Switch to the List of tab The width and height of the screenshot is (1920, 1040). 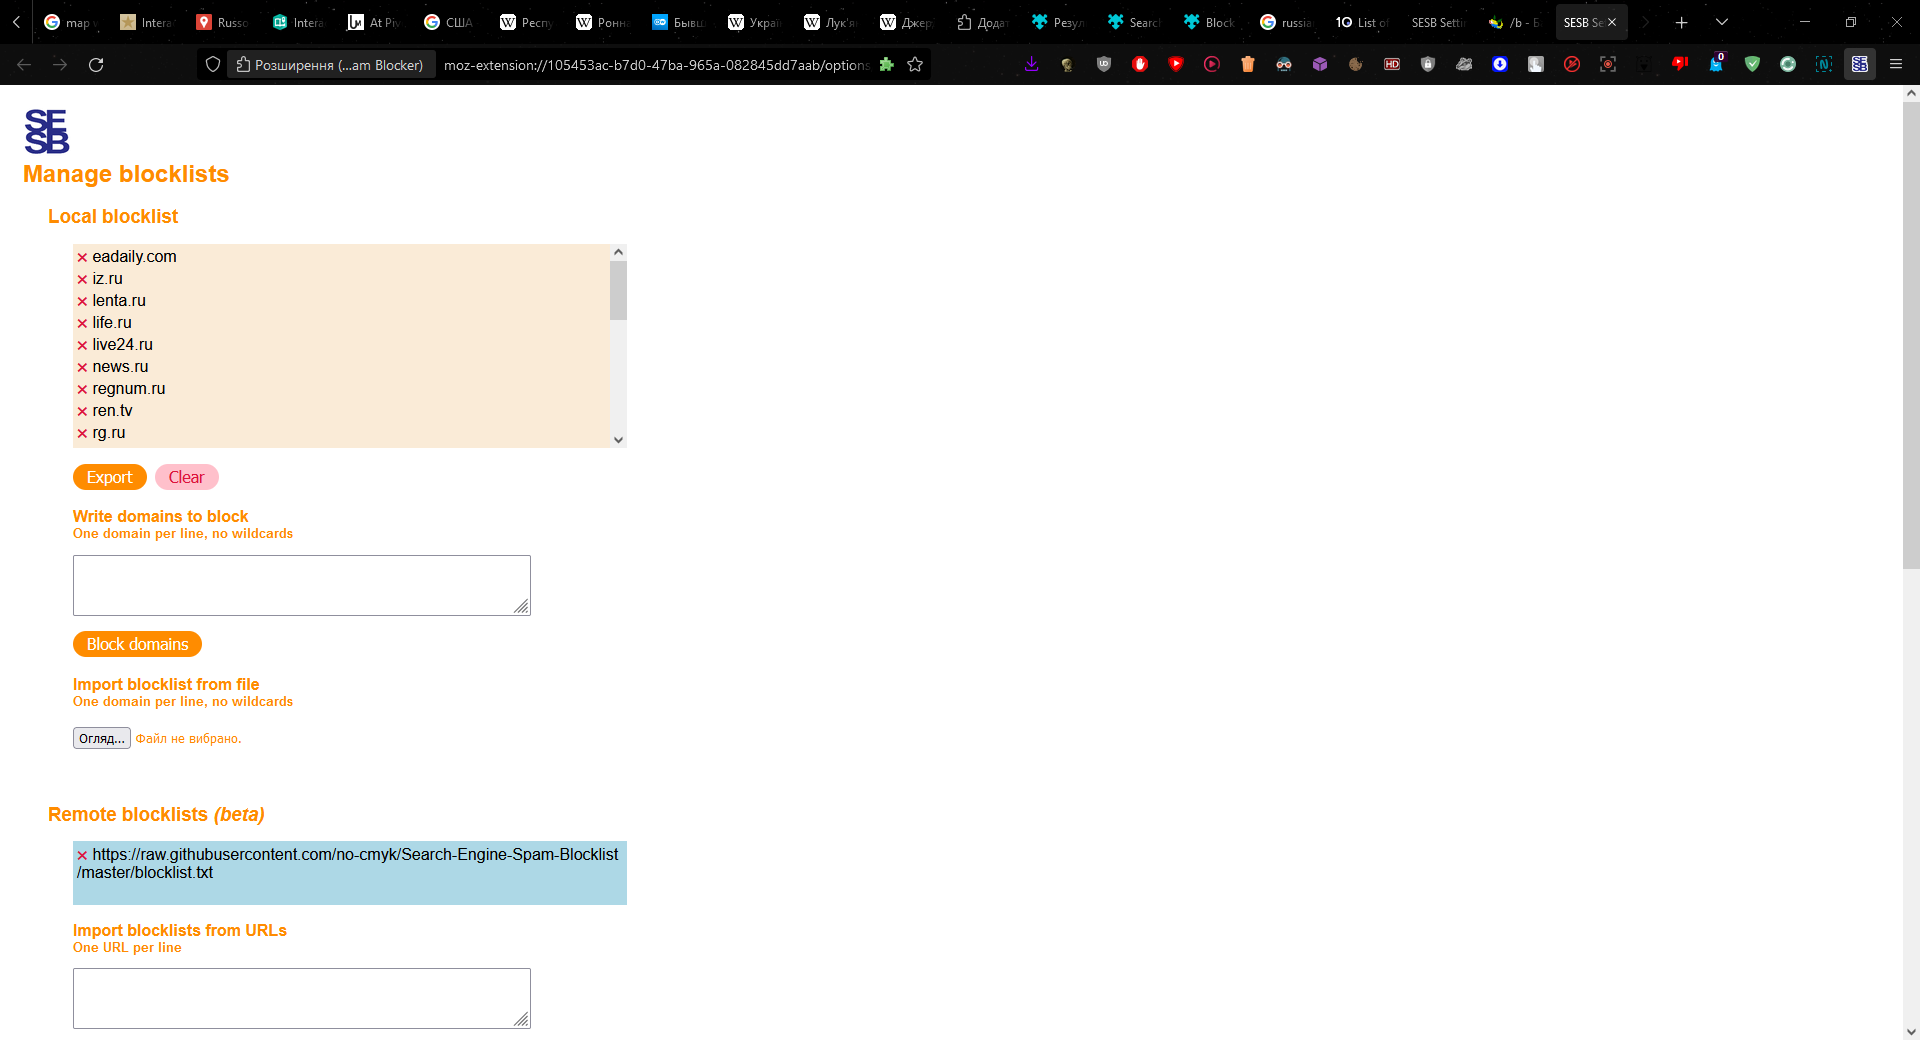click(x=1362, y=22)
